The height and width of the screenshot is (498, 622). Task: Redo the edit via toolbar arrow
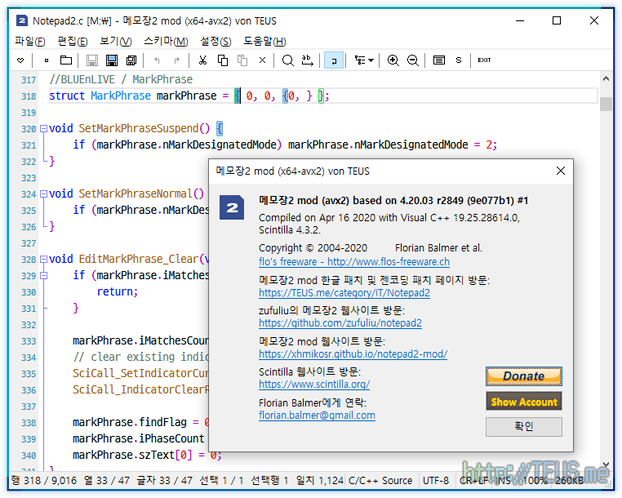pyautogui.click(x=177, y=60)
